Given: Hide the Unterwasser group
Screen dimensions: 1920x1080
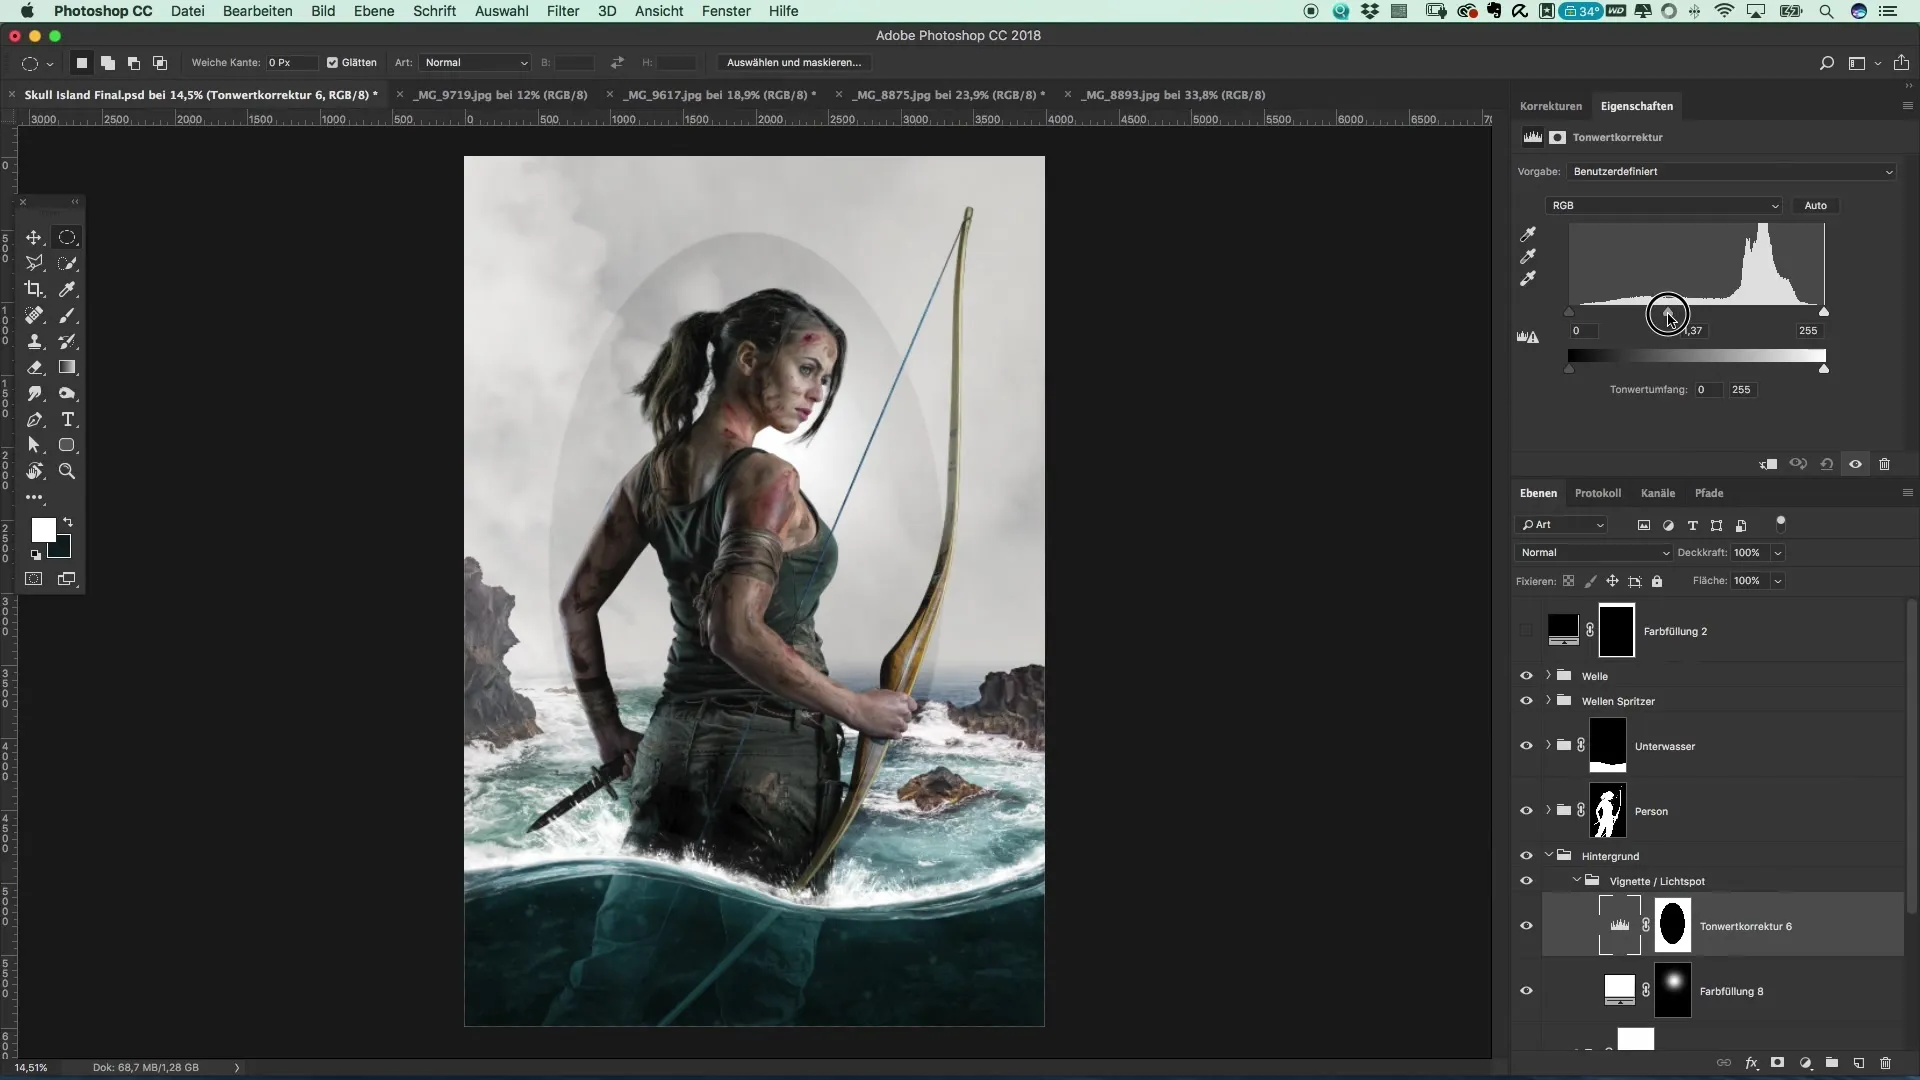Looking at the screenshot, I should (1526, 746).
